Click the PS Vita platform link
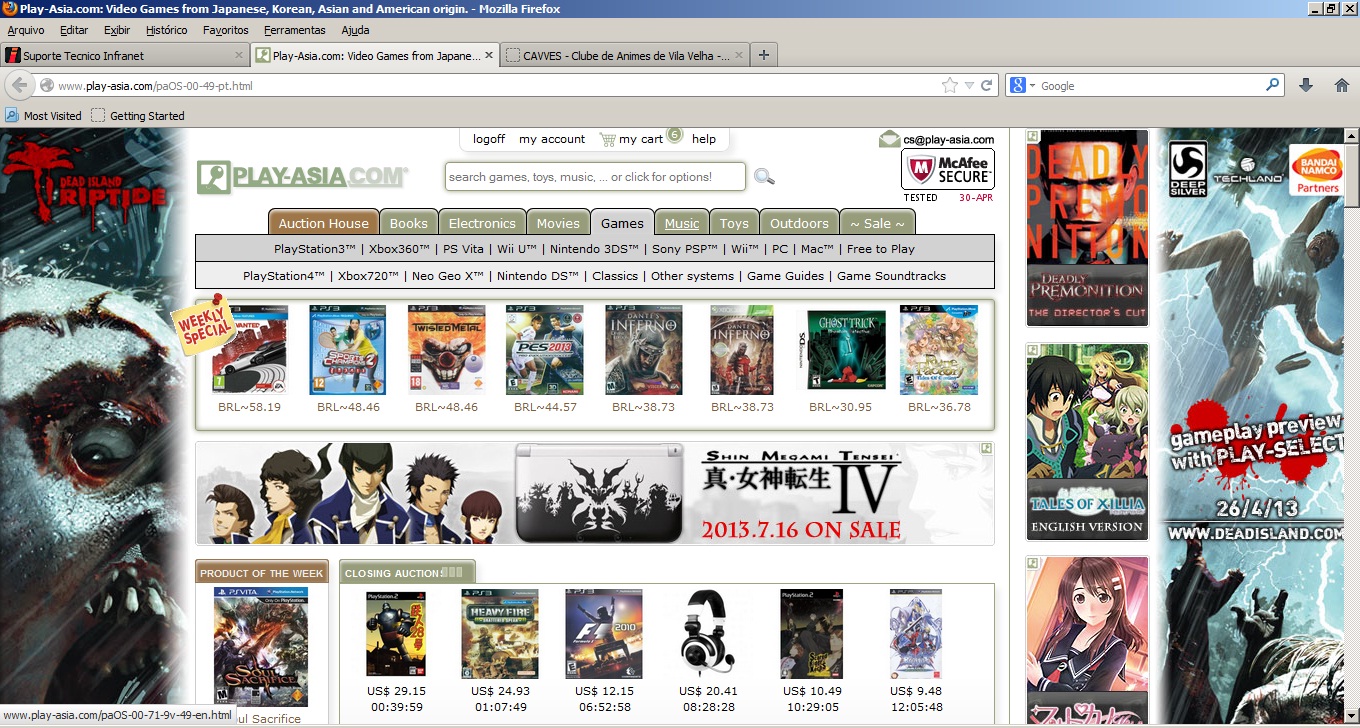 [x=463, y=249]
